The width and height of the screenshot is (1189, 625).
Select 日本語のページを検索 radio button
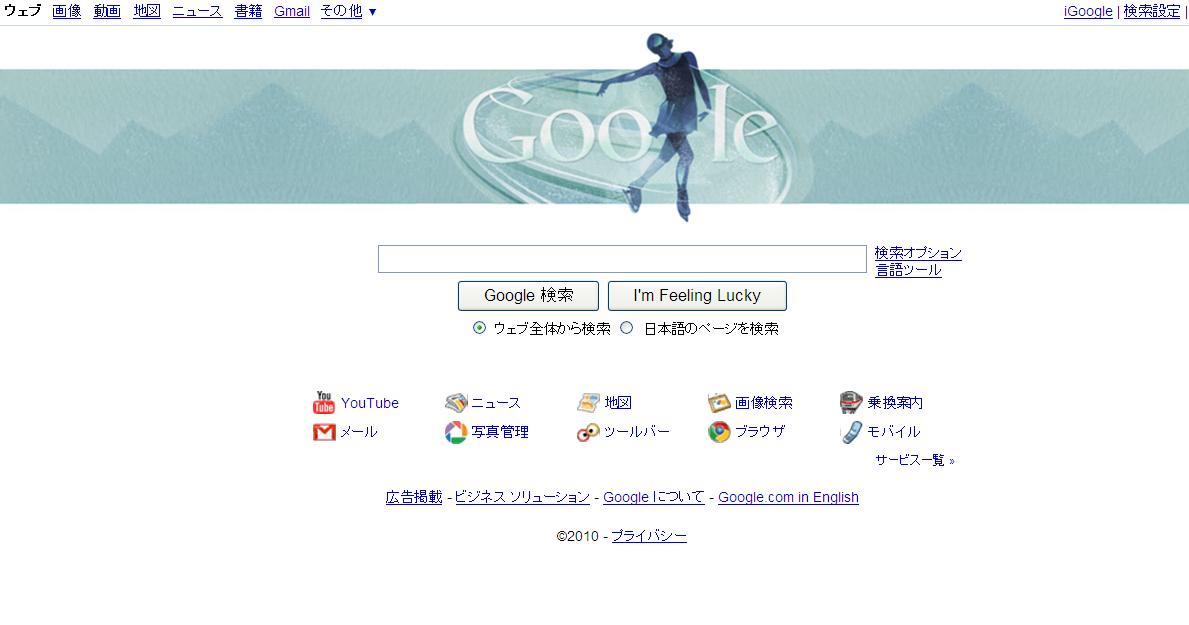(x=626, y=328)
